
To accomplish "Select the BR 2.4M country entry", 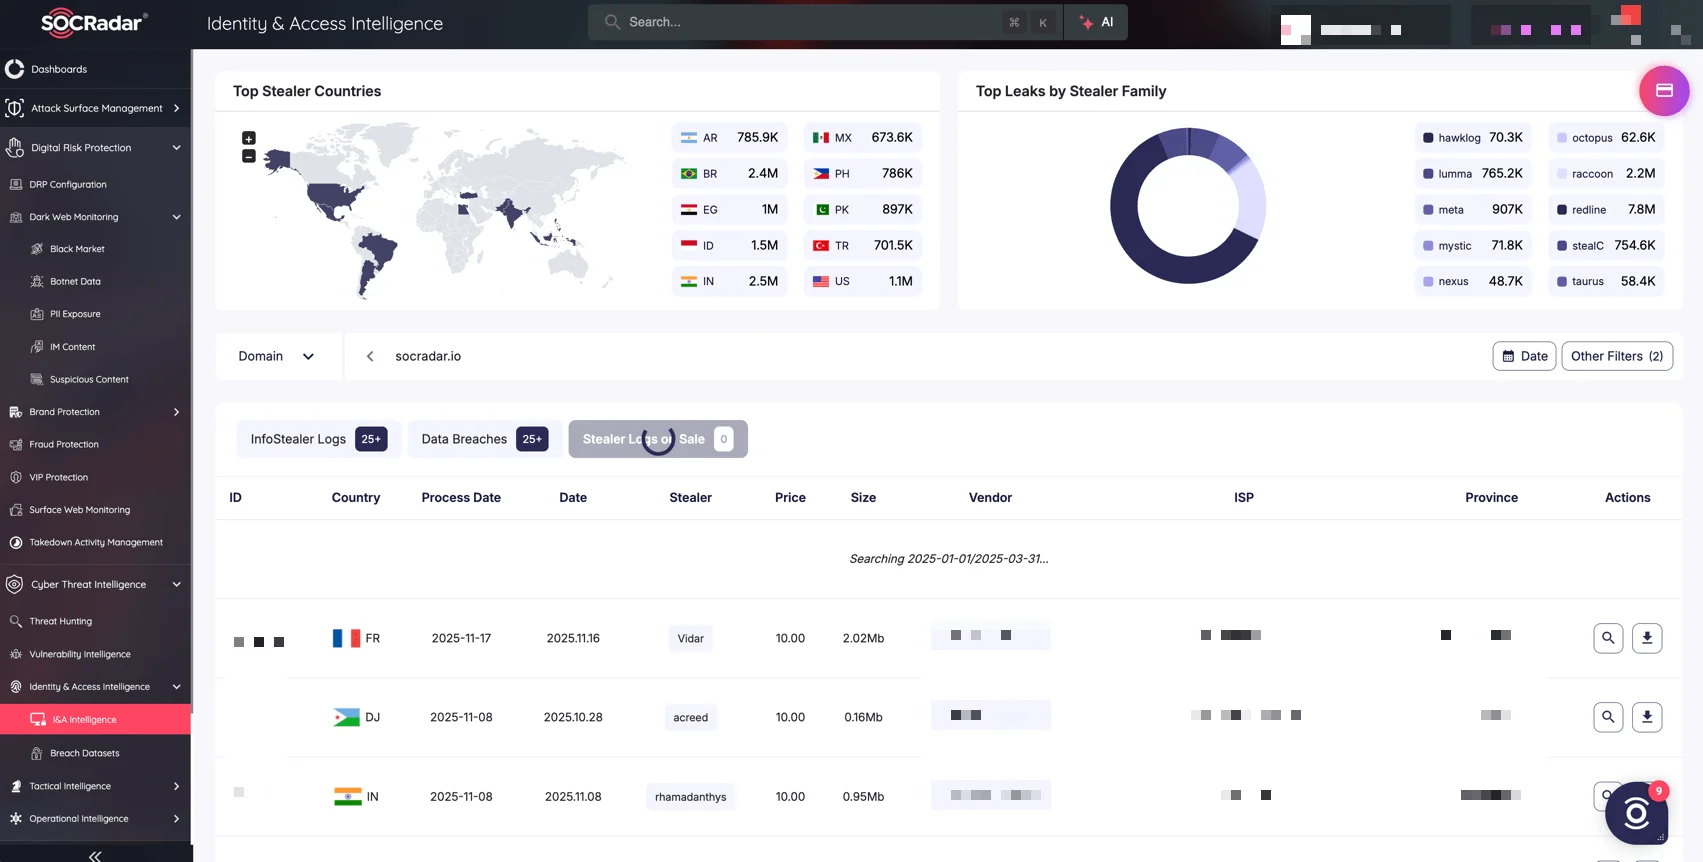I will (729, 173).
